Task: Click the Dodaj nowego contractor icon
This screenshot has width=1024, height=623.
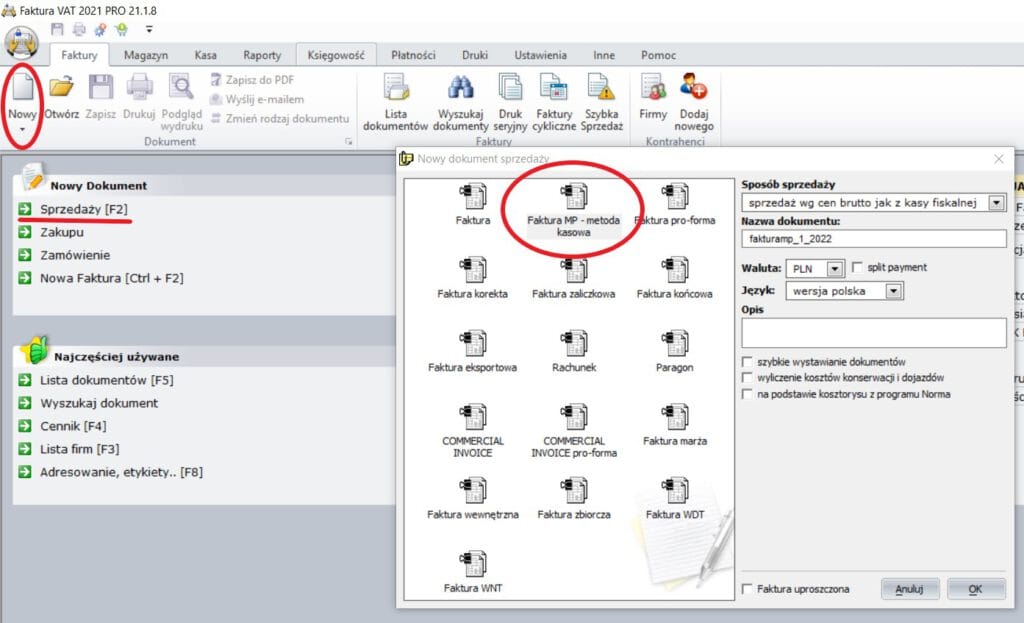Action: tap(694, 90)
